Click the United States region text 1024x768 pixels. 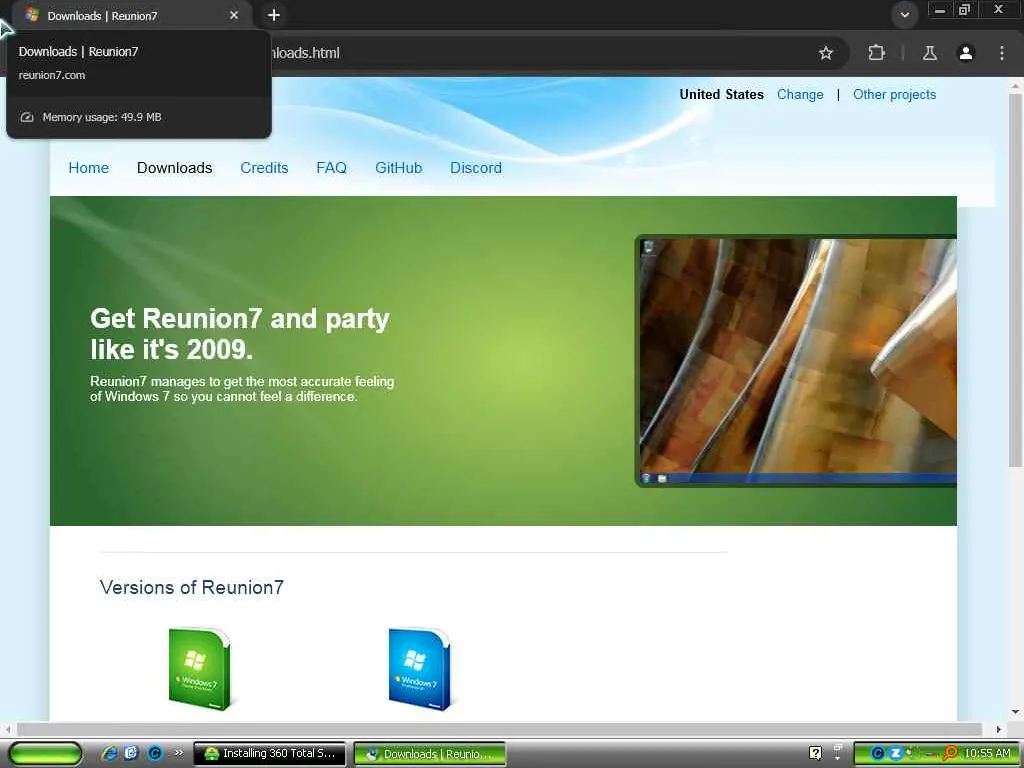click(722, 95)
